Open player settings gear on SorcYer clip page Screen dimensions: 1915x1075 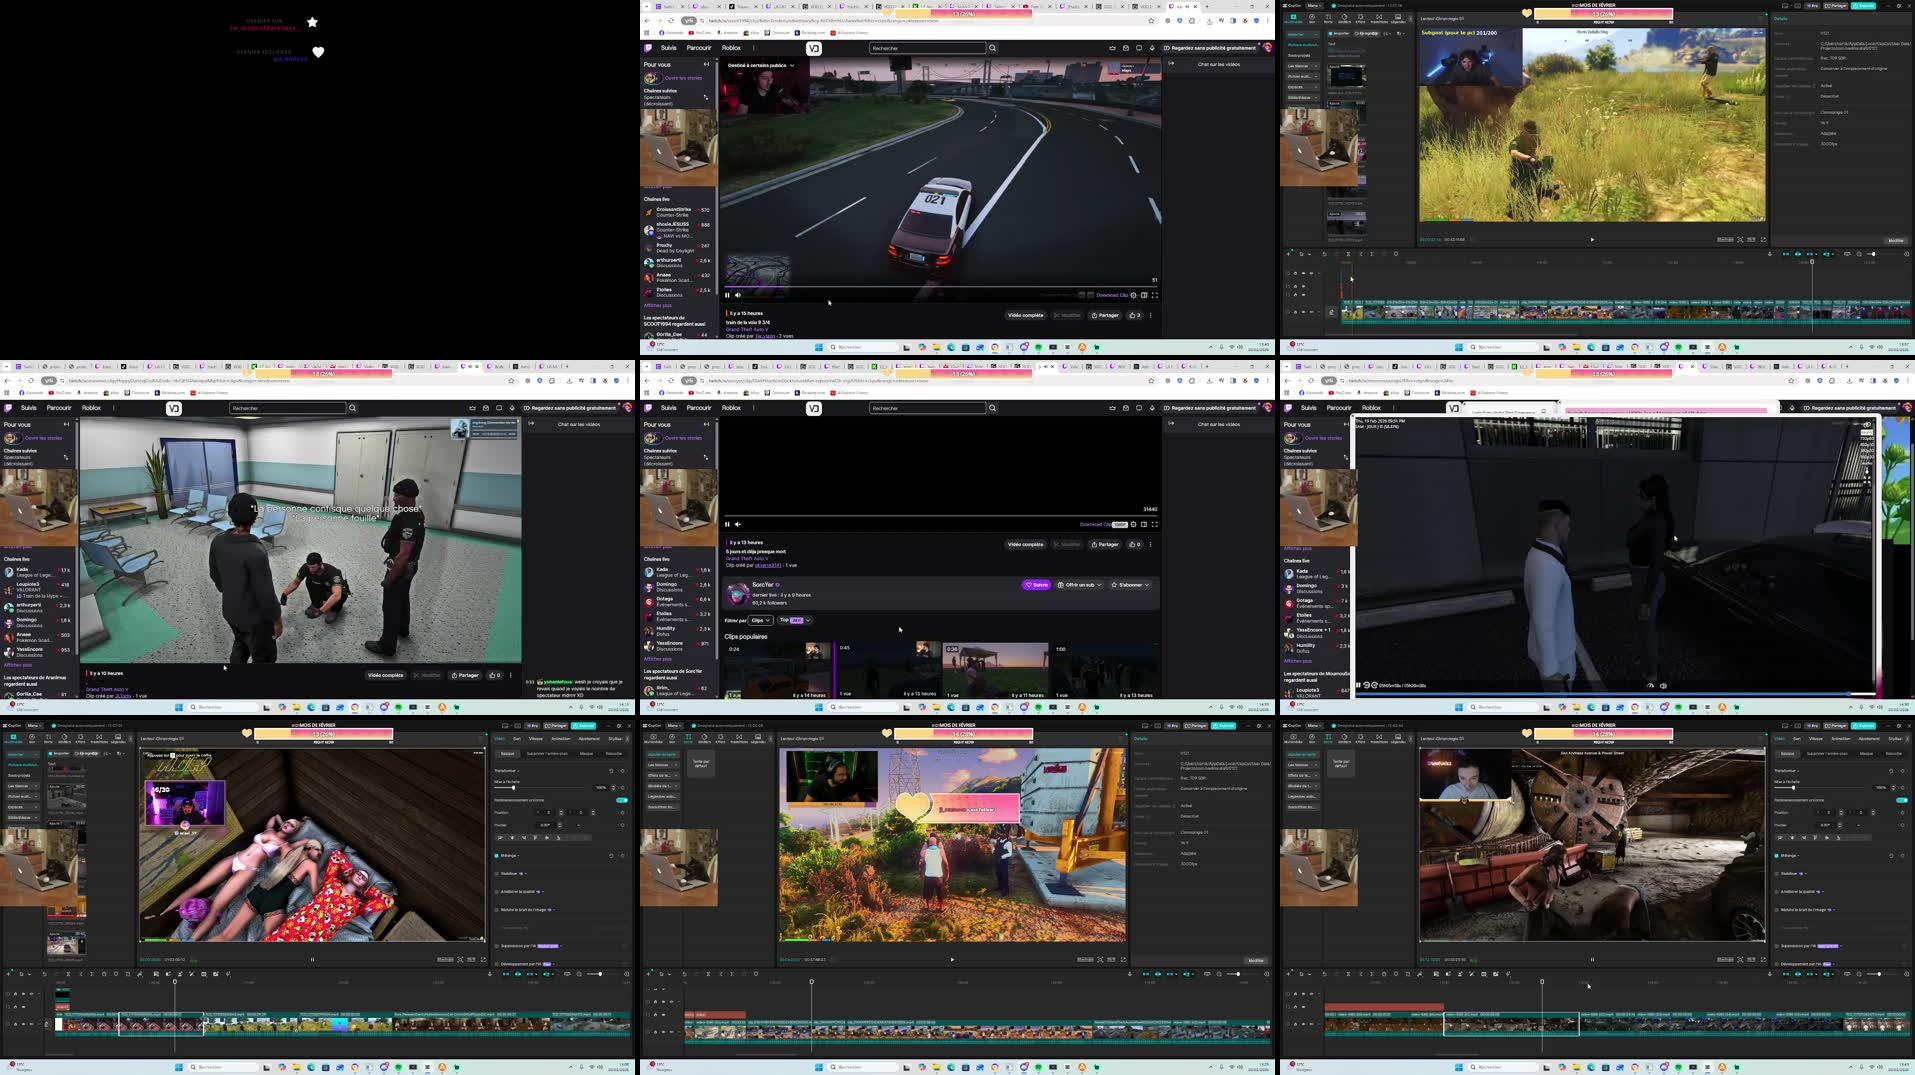pyautogui.click(x=1133, y=524)
